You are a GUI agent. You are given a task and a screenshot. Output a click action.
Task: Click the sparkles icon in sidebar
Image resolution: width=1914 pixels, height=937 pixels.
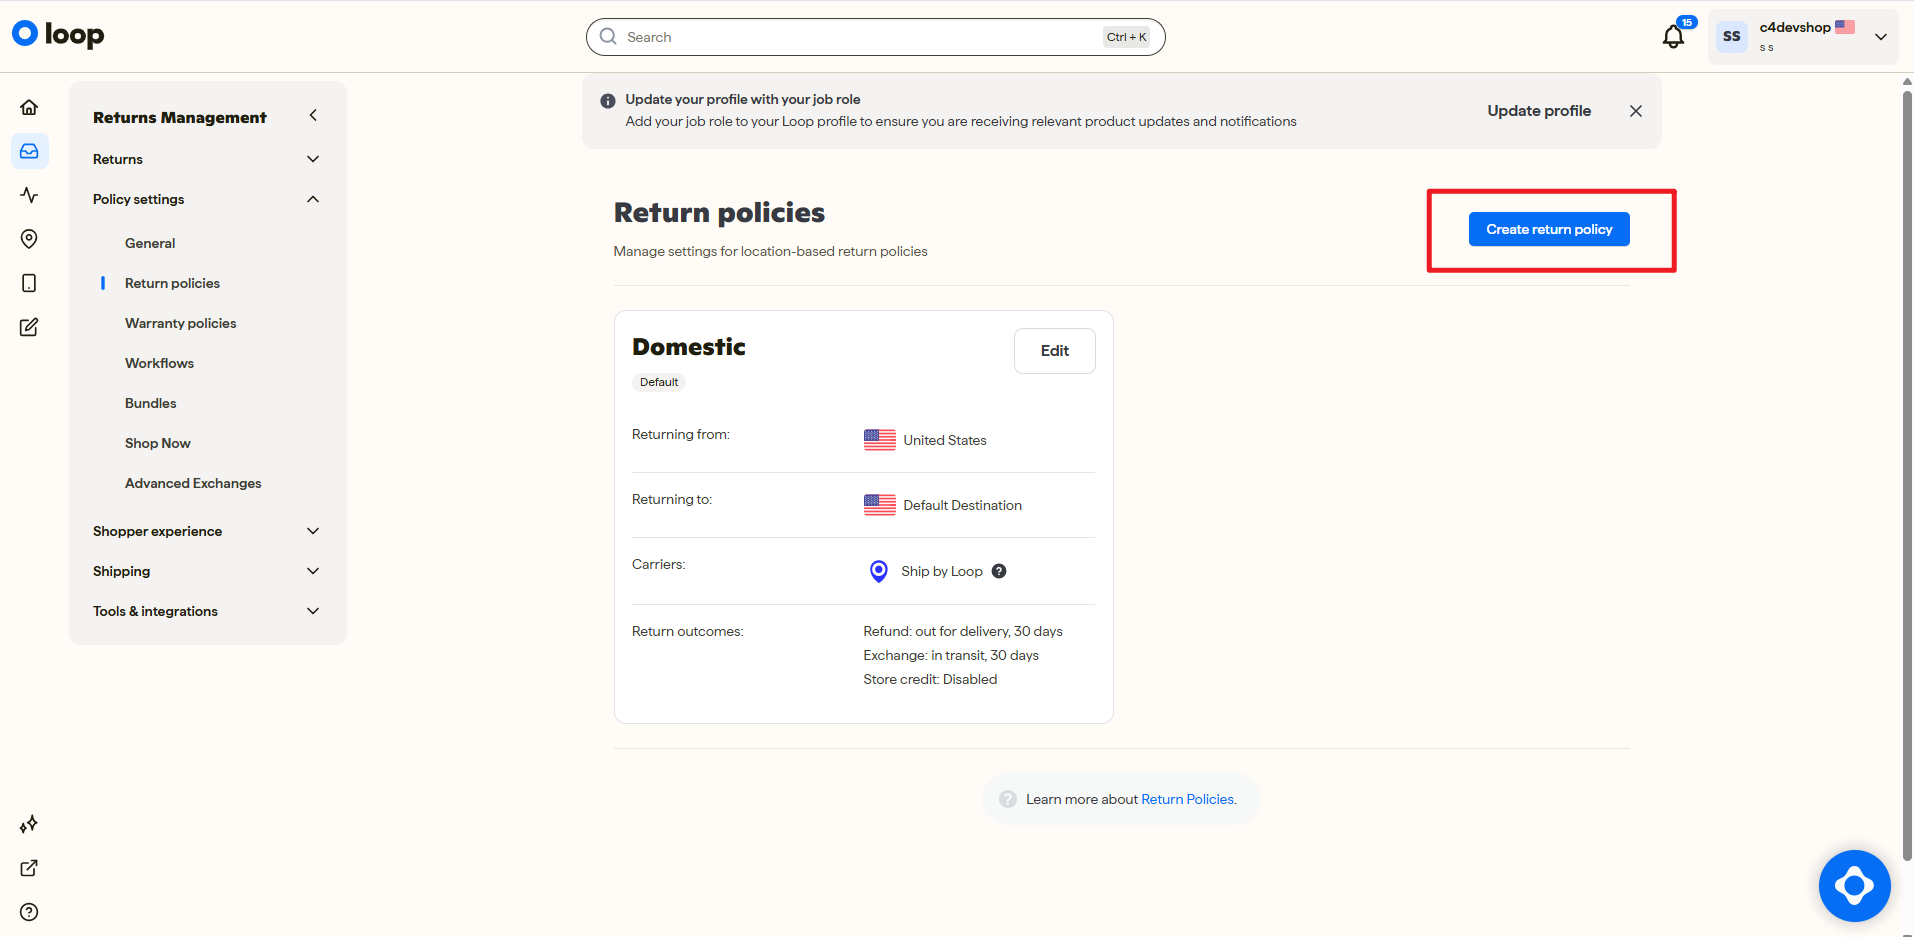click(29, 824)
